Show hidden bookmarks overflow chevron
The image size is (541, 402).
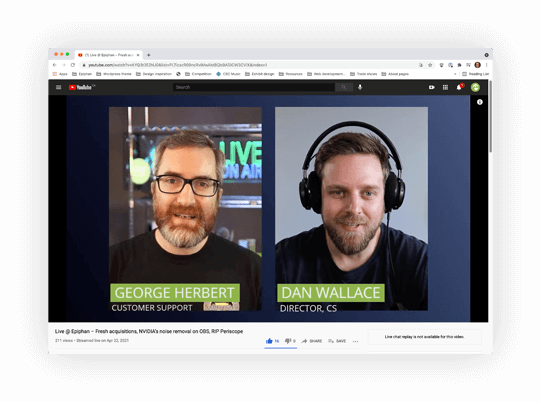(455, 74)
